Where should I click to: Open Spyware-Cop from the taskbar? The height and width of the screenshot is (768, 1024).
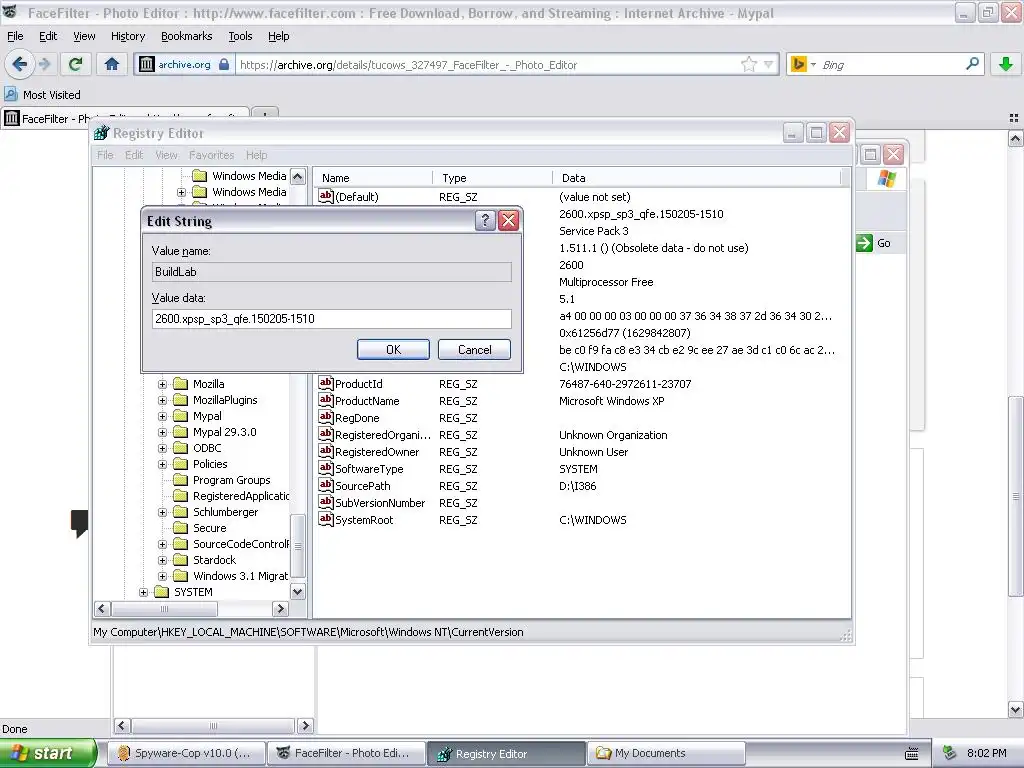(187, 753)
